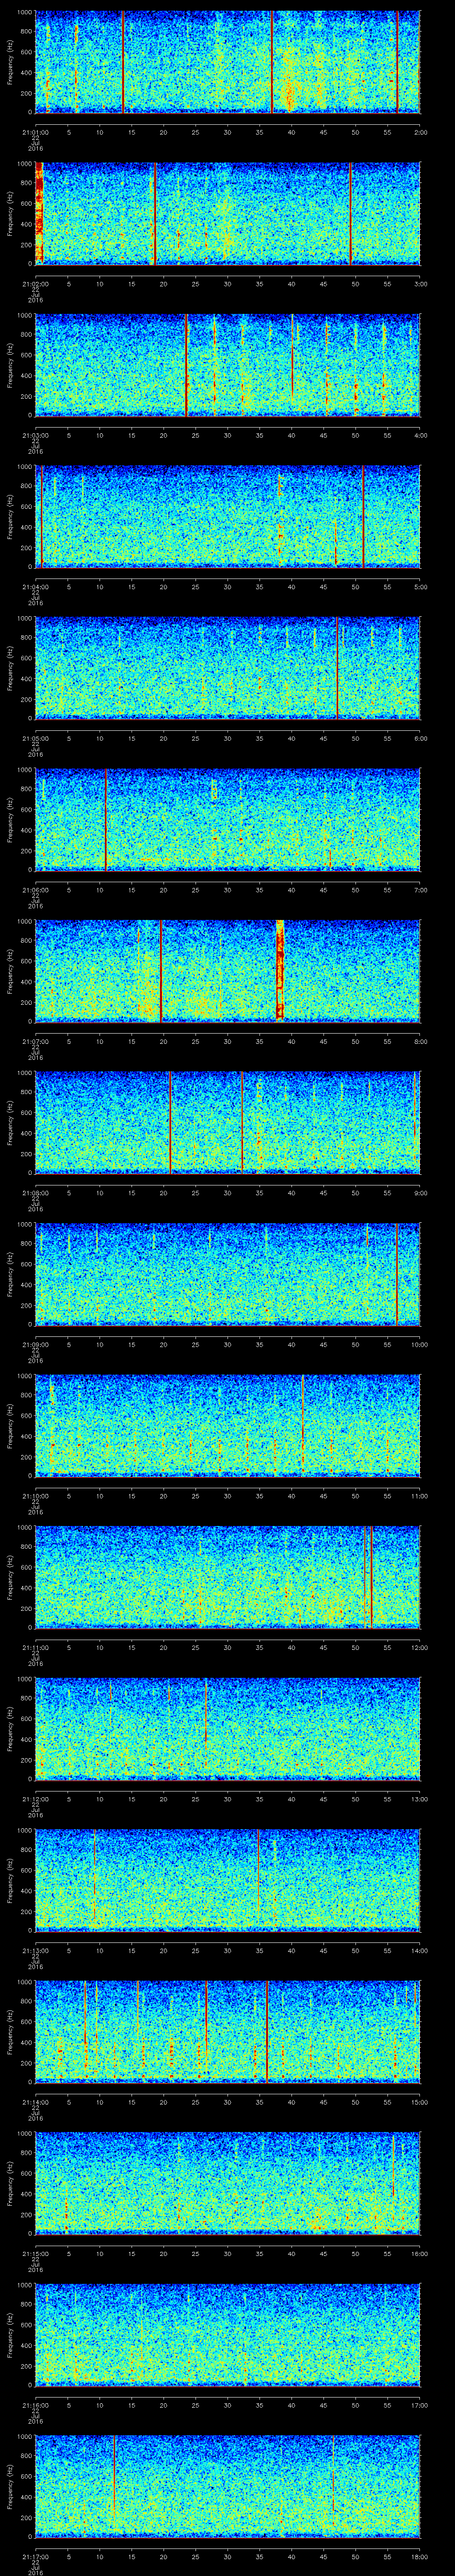The image size is (455, 2576).
Task: Click the red vertical line in the 21:06:00 panel
Action: pos(106,820)
